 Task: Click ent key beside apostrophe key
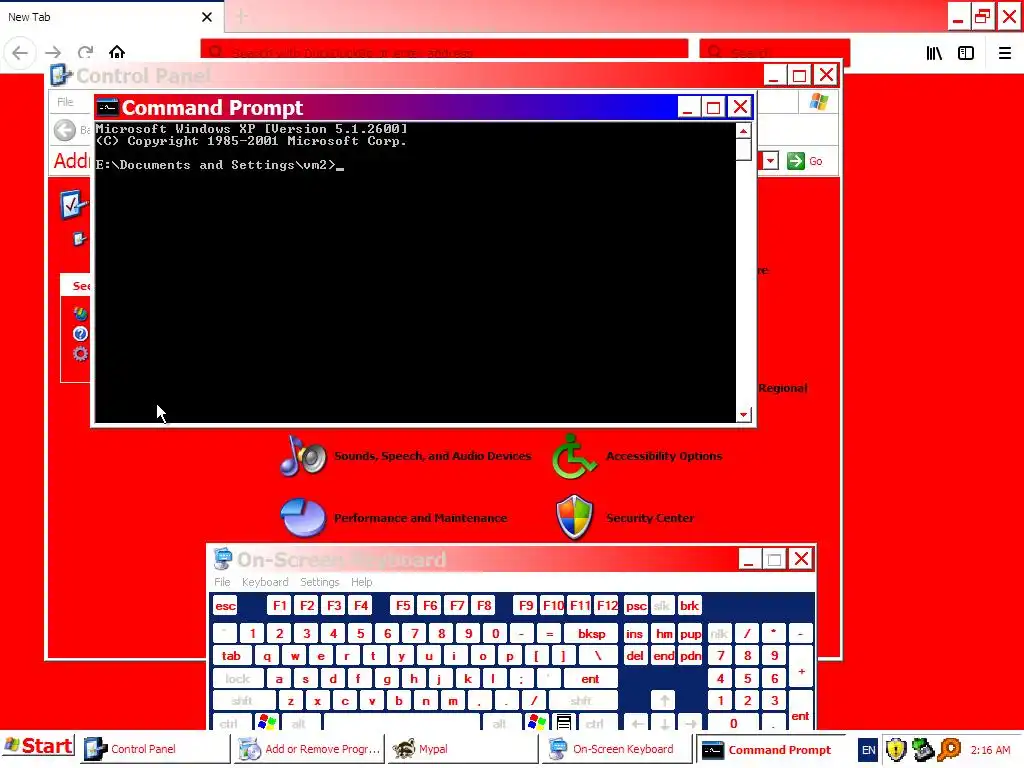click(x=590, y=679)
